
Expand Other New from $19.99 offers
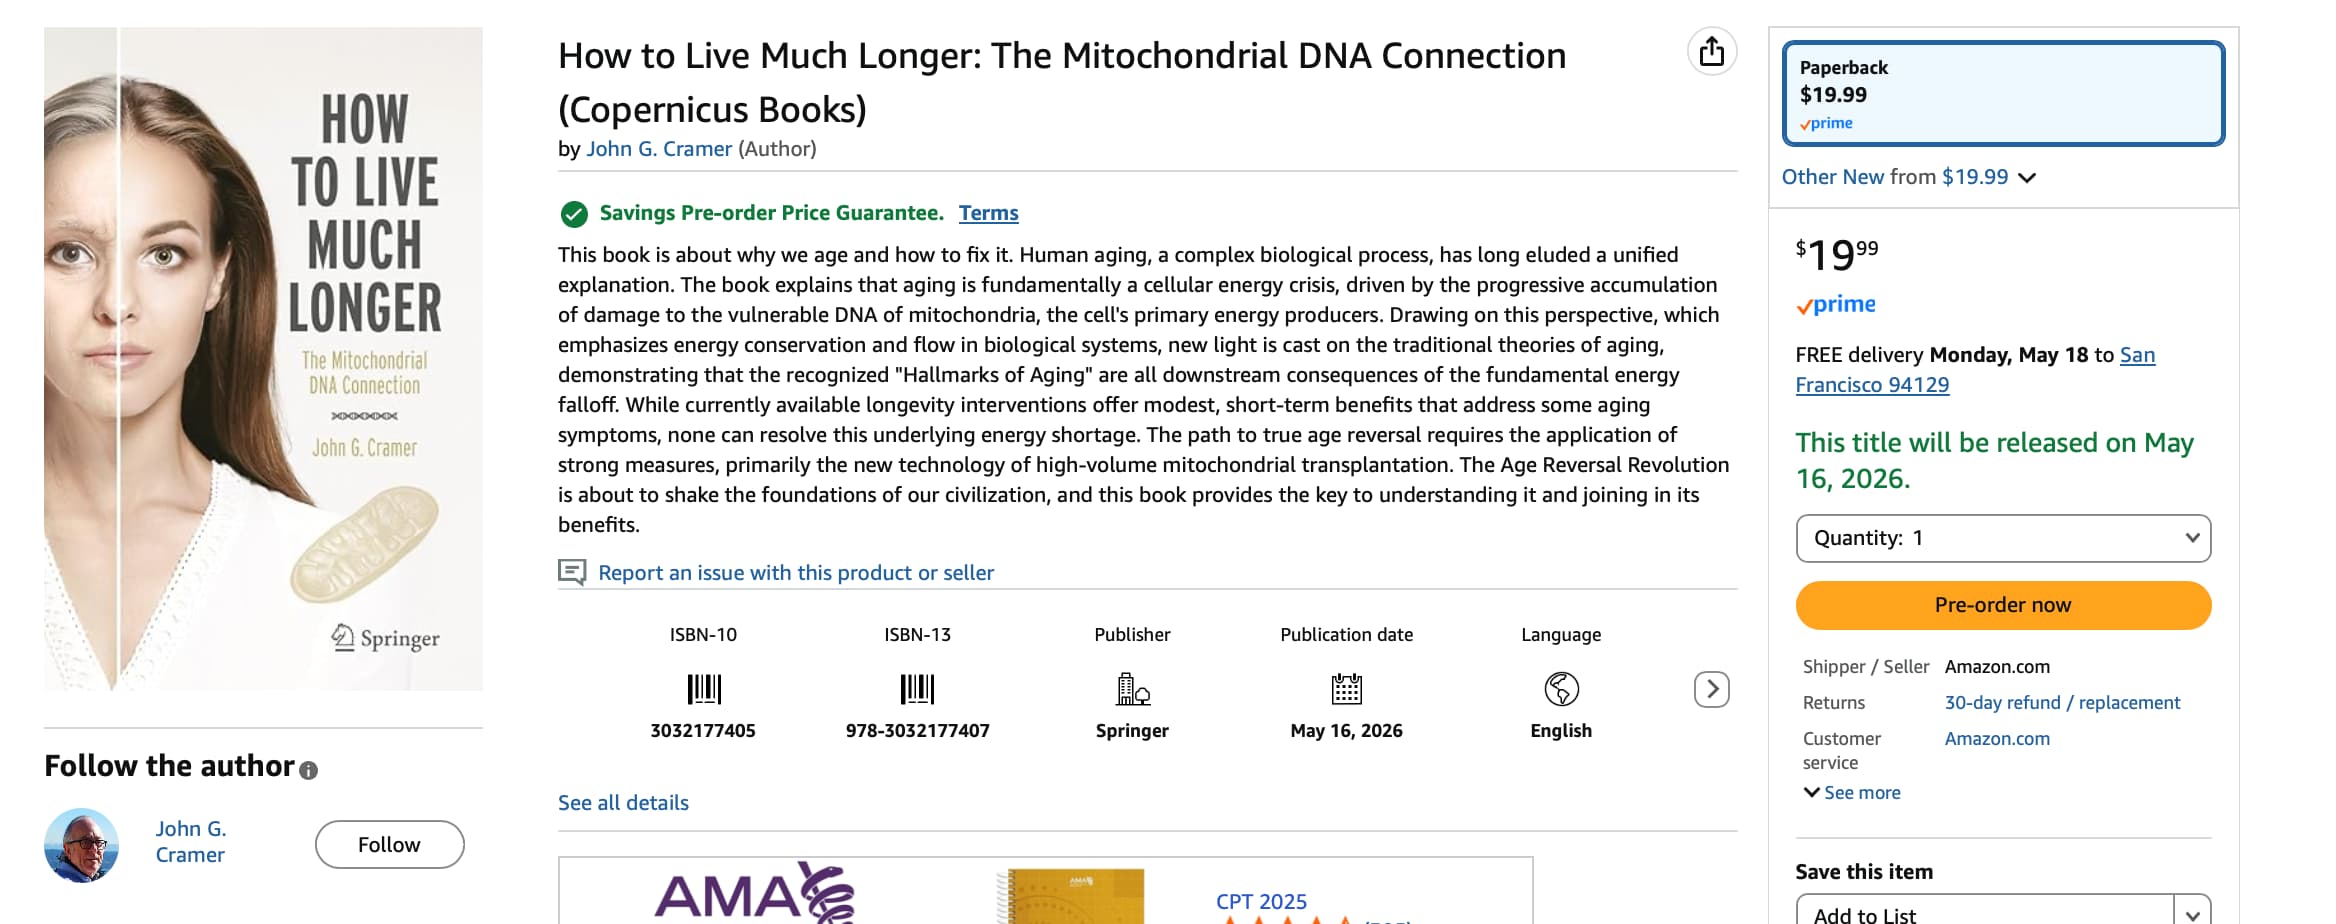point(1908,177)
